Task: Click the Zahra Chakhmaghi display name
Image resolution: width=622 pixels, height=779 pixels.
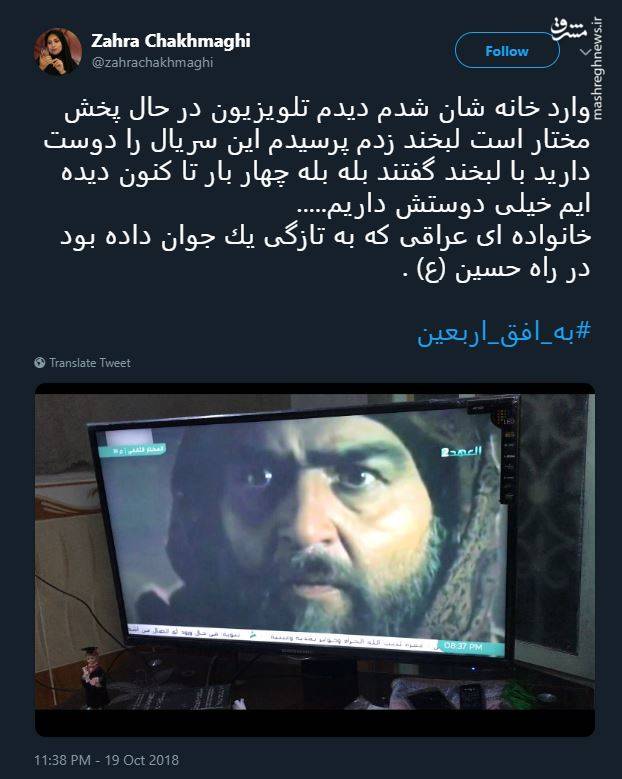Action: point(171,41)
